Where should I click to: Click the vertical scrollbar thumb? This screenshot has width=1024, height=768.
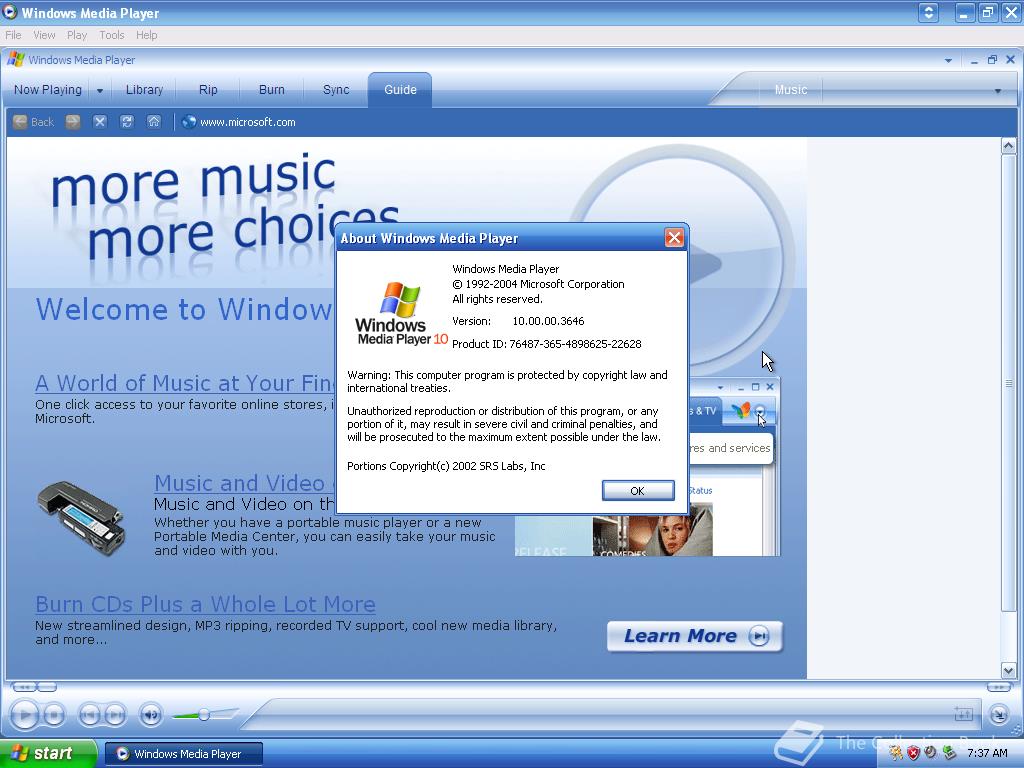(1008, 383)
